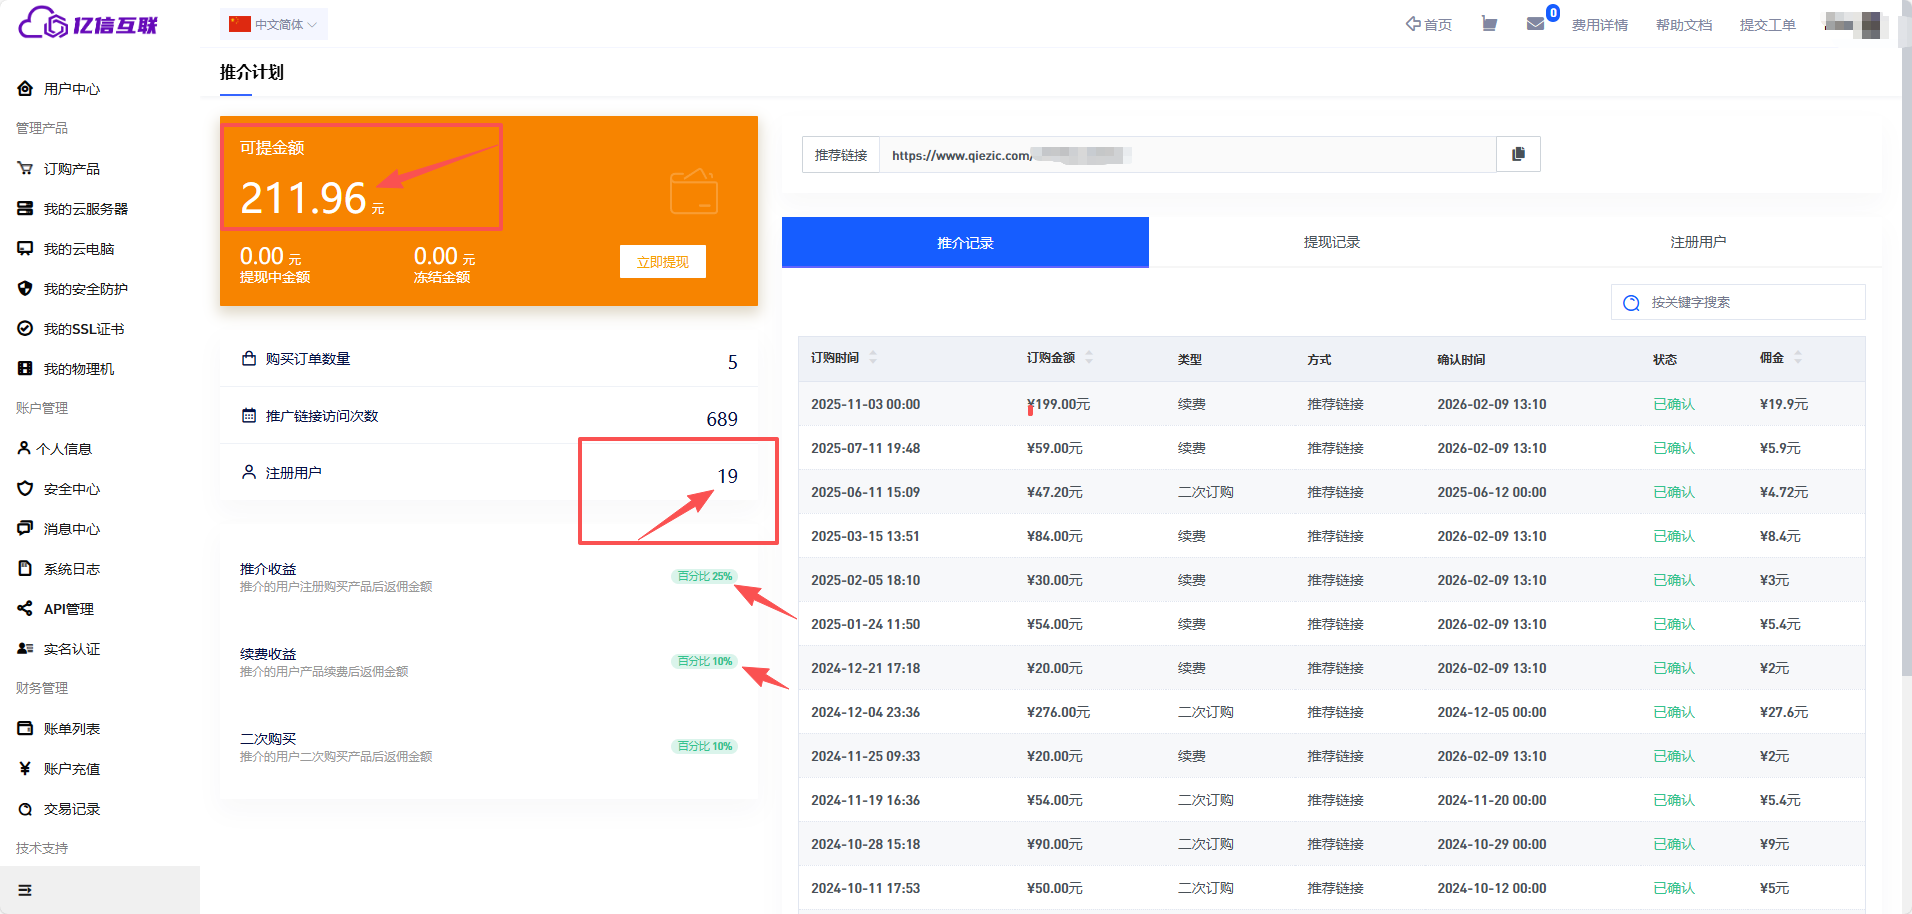Image resolution: width=1912 pixels, height=914 pixels.
Task: Switch to the 注册用户 tab
Action: pos(1697,242)
